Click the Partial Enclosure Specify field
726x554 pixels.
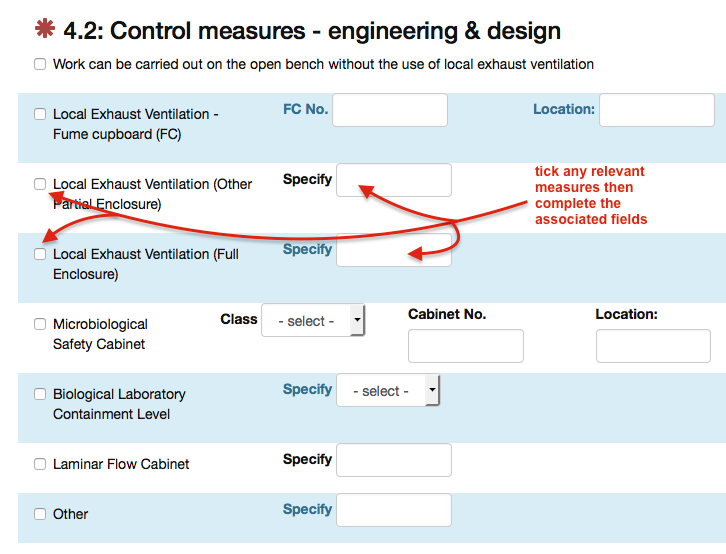click(x=394, y=180)
